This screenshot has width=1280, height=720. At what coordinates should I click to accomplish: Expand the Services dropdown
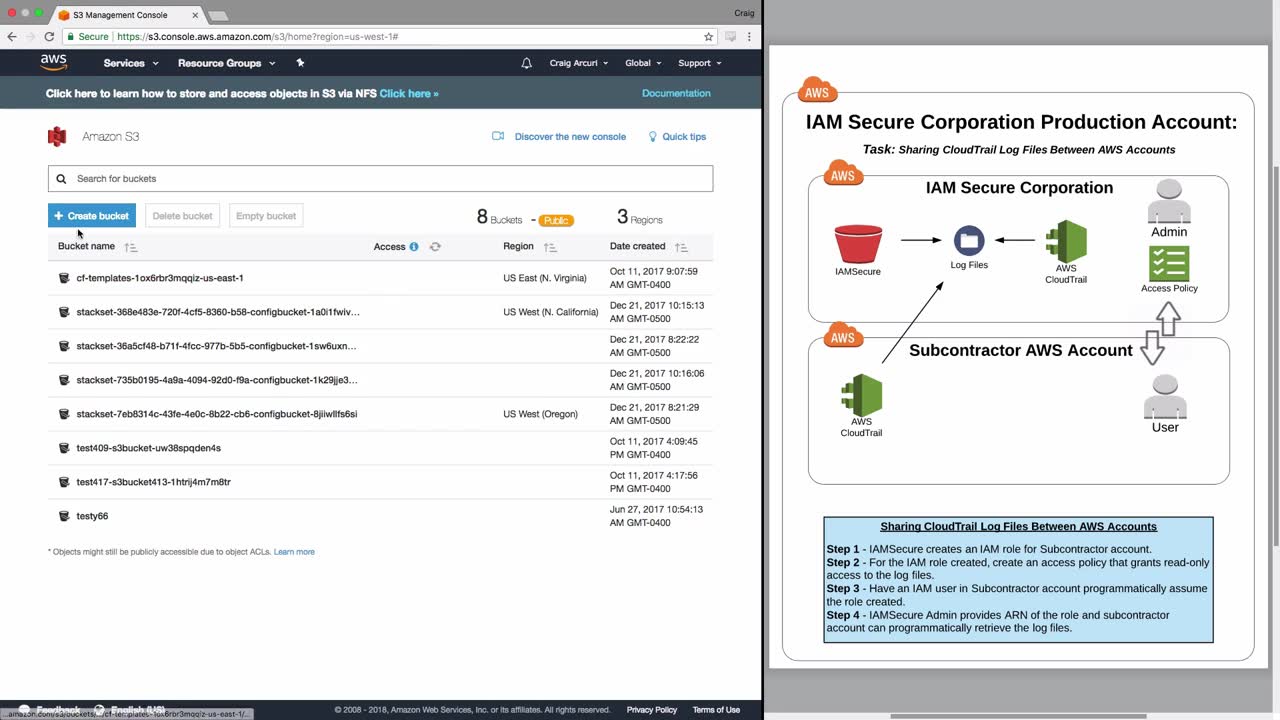(131, 63)
